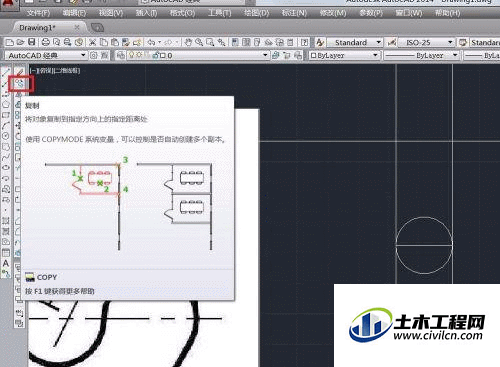Screen dimensions: 500x367
Task: Open the Layer Properties Manager
Action: tap(121, 55)
